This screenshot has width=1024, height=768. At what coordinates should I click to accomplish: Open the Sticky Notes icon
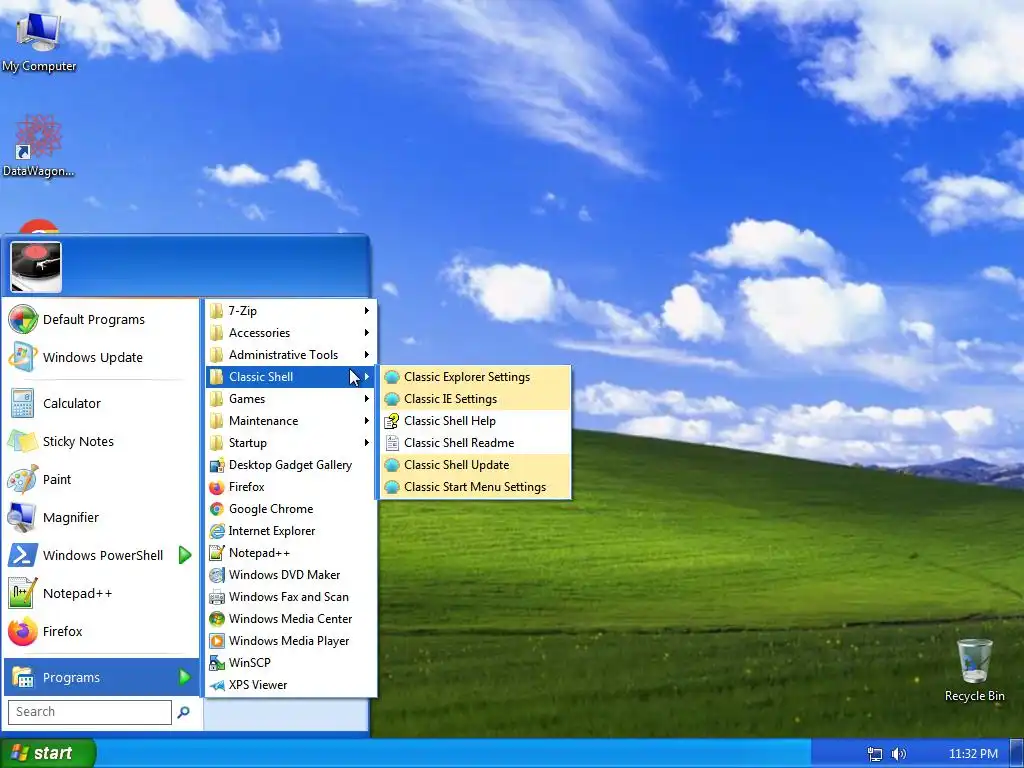tap(23, 441)
